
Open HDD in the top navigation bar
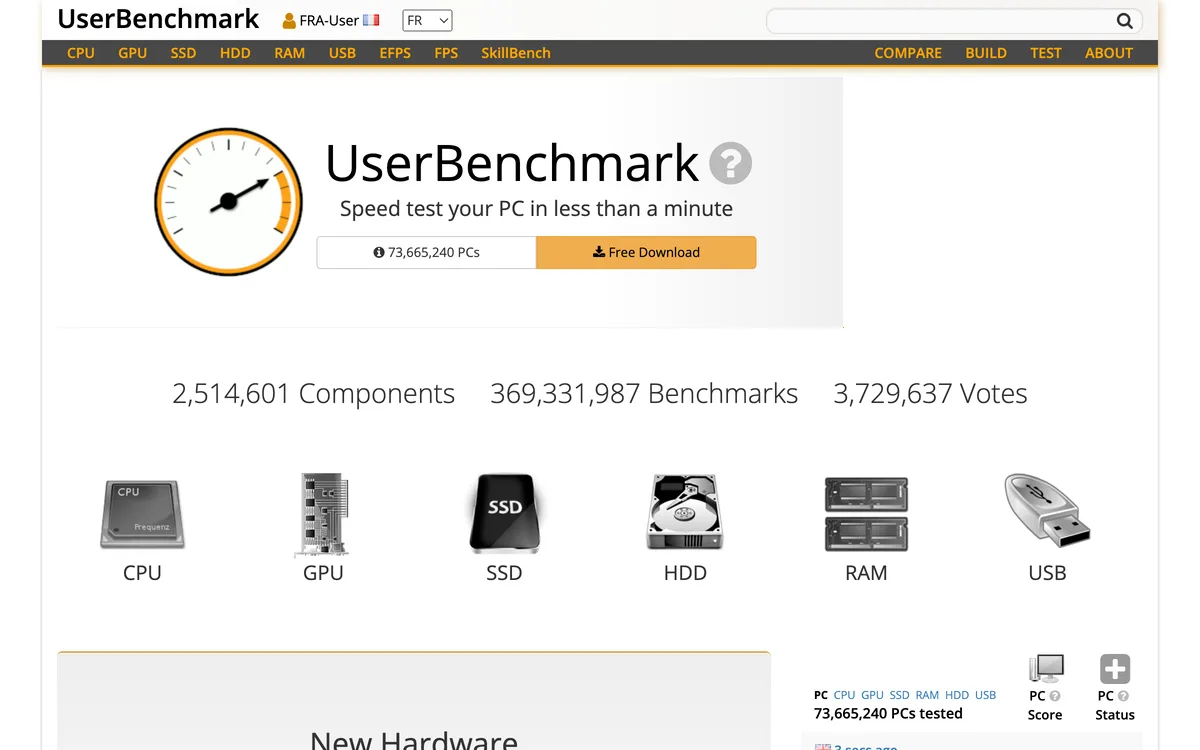(235, 53)
